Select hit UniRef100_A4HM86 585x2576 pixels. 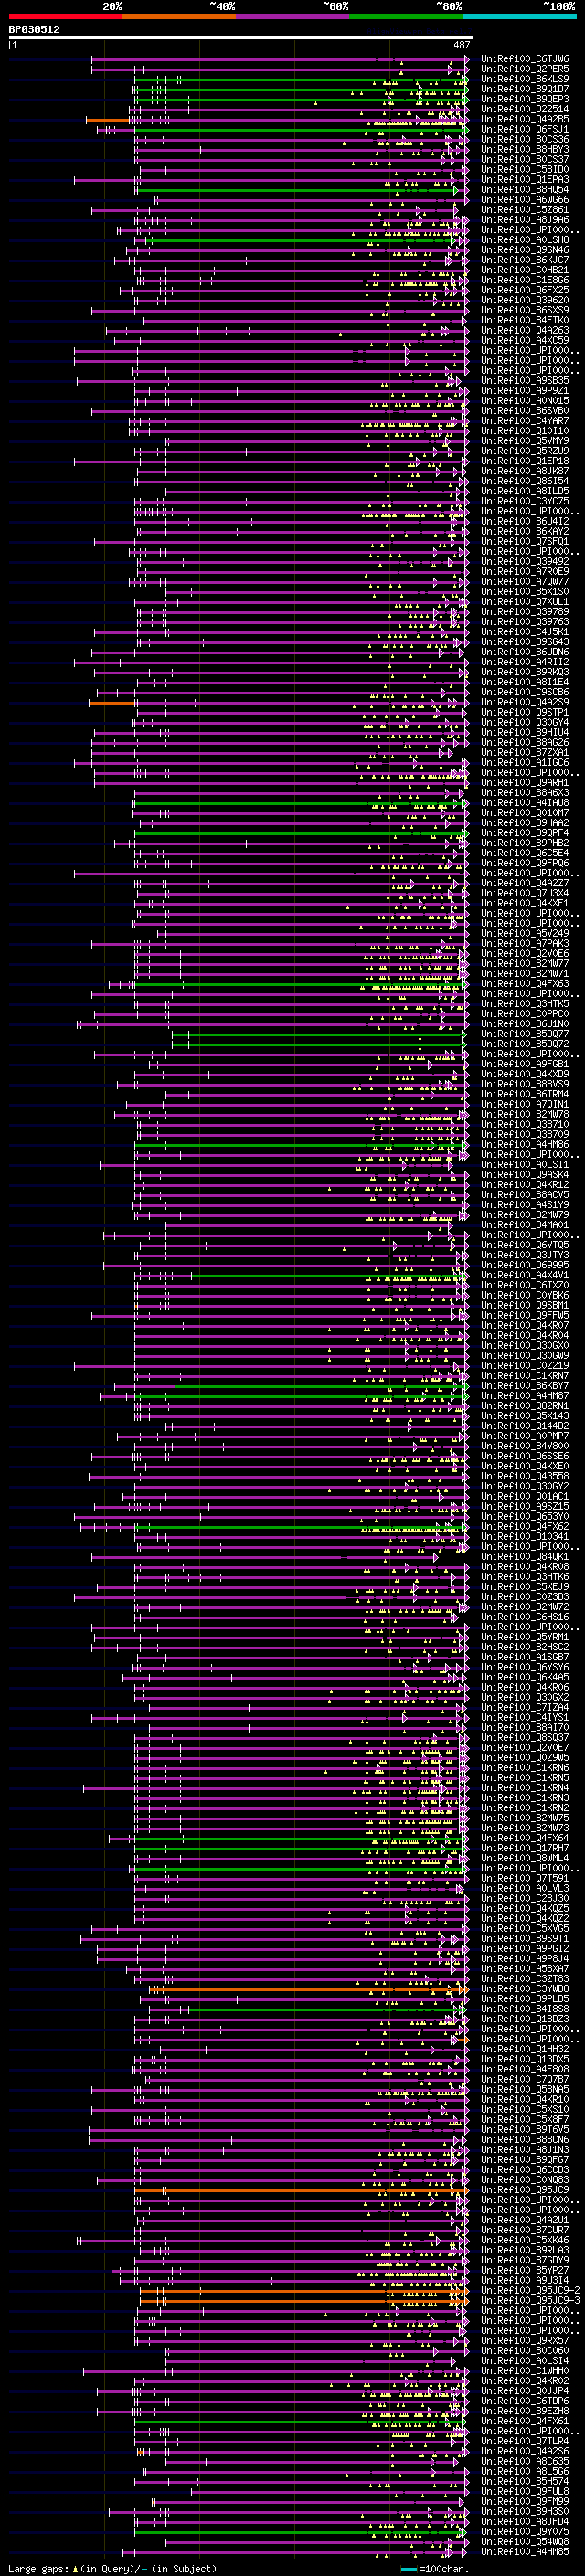coord(525,1145)
